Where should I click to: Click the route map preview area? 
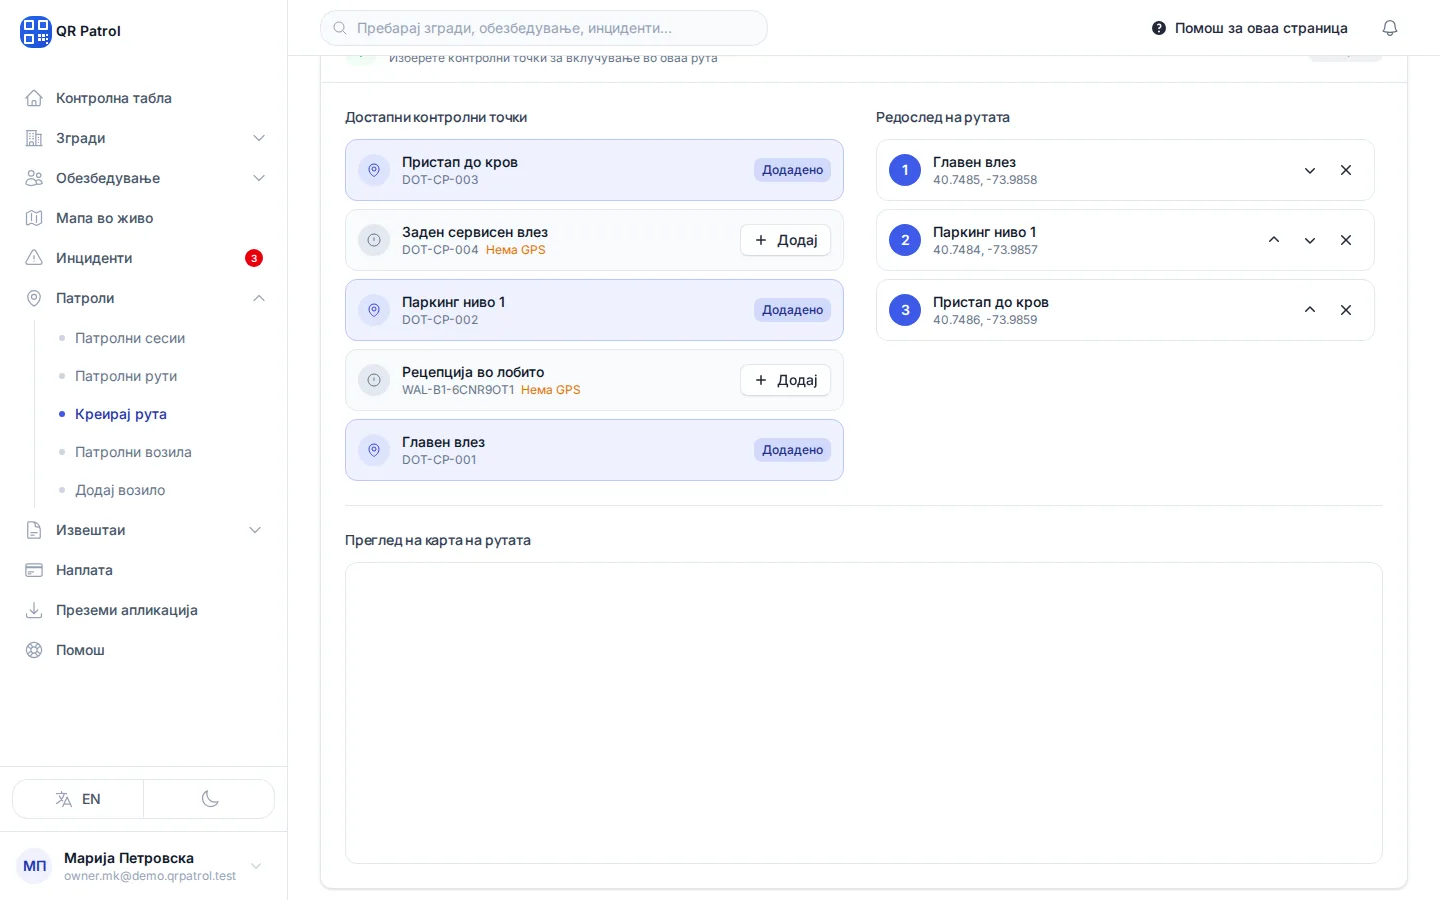pyautogui.click(x=864, y=713)
